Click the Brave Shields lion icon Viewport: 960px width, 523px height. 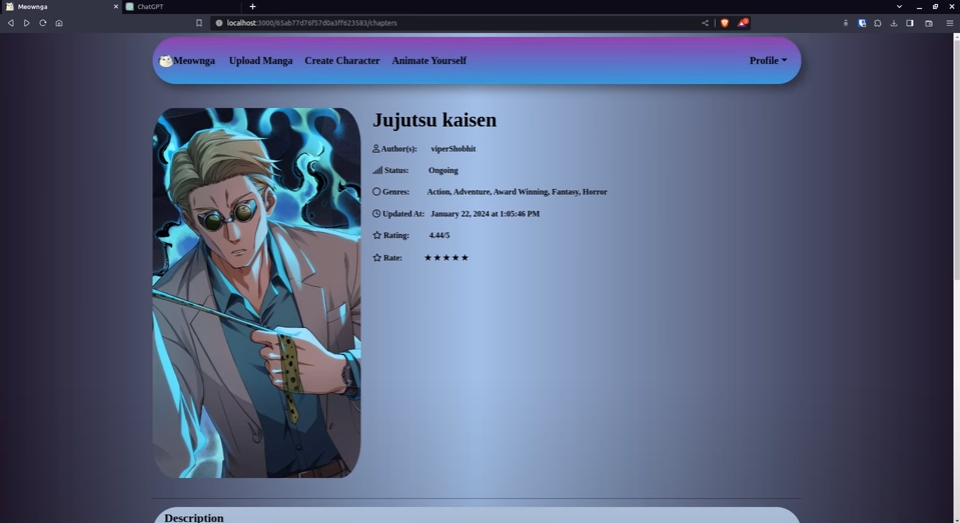coord(725,23)
